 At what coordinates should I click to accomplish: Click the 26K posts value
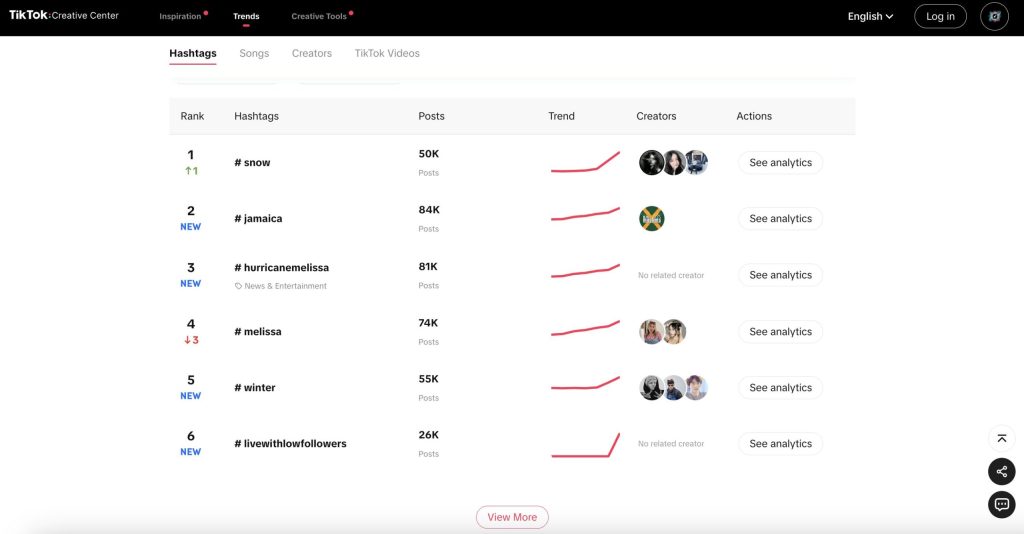[x=428, y=435]
